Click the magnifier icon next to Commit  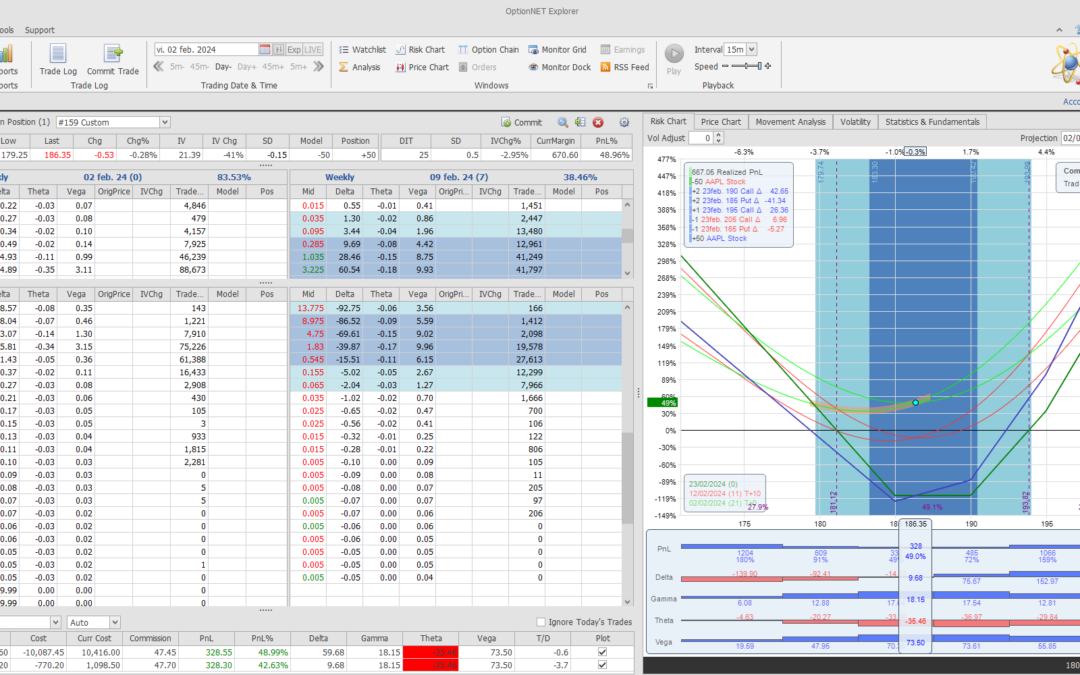pos(563,122)
